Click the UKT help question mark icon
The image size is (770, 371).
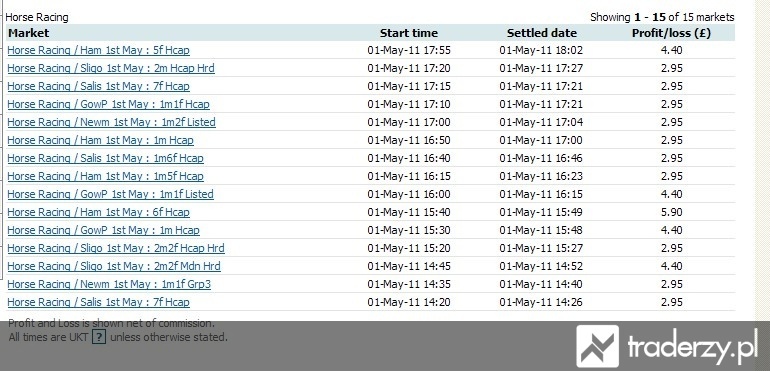tap(99, 337)
